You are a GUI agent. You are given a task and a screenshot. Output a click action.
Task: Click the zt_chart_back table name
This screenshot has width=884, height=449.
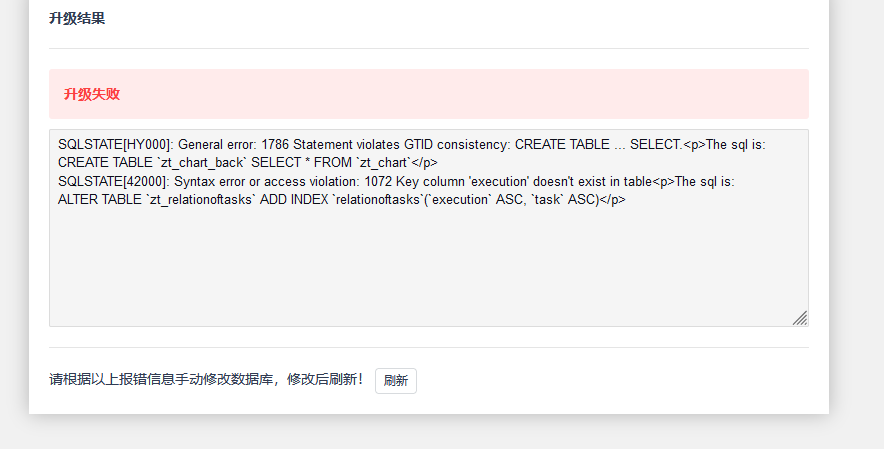[x=196, y=162]
